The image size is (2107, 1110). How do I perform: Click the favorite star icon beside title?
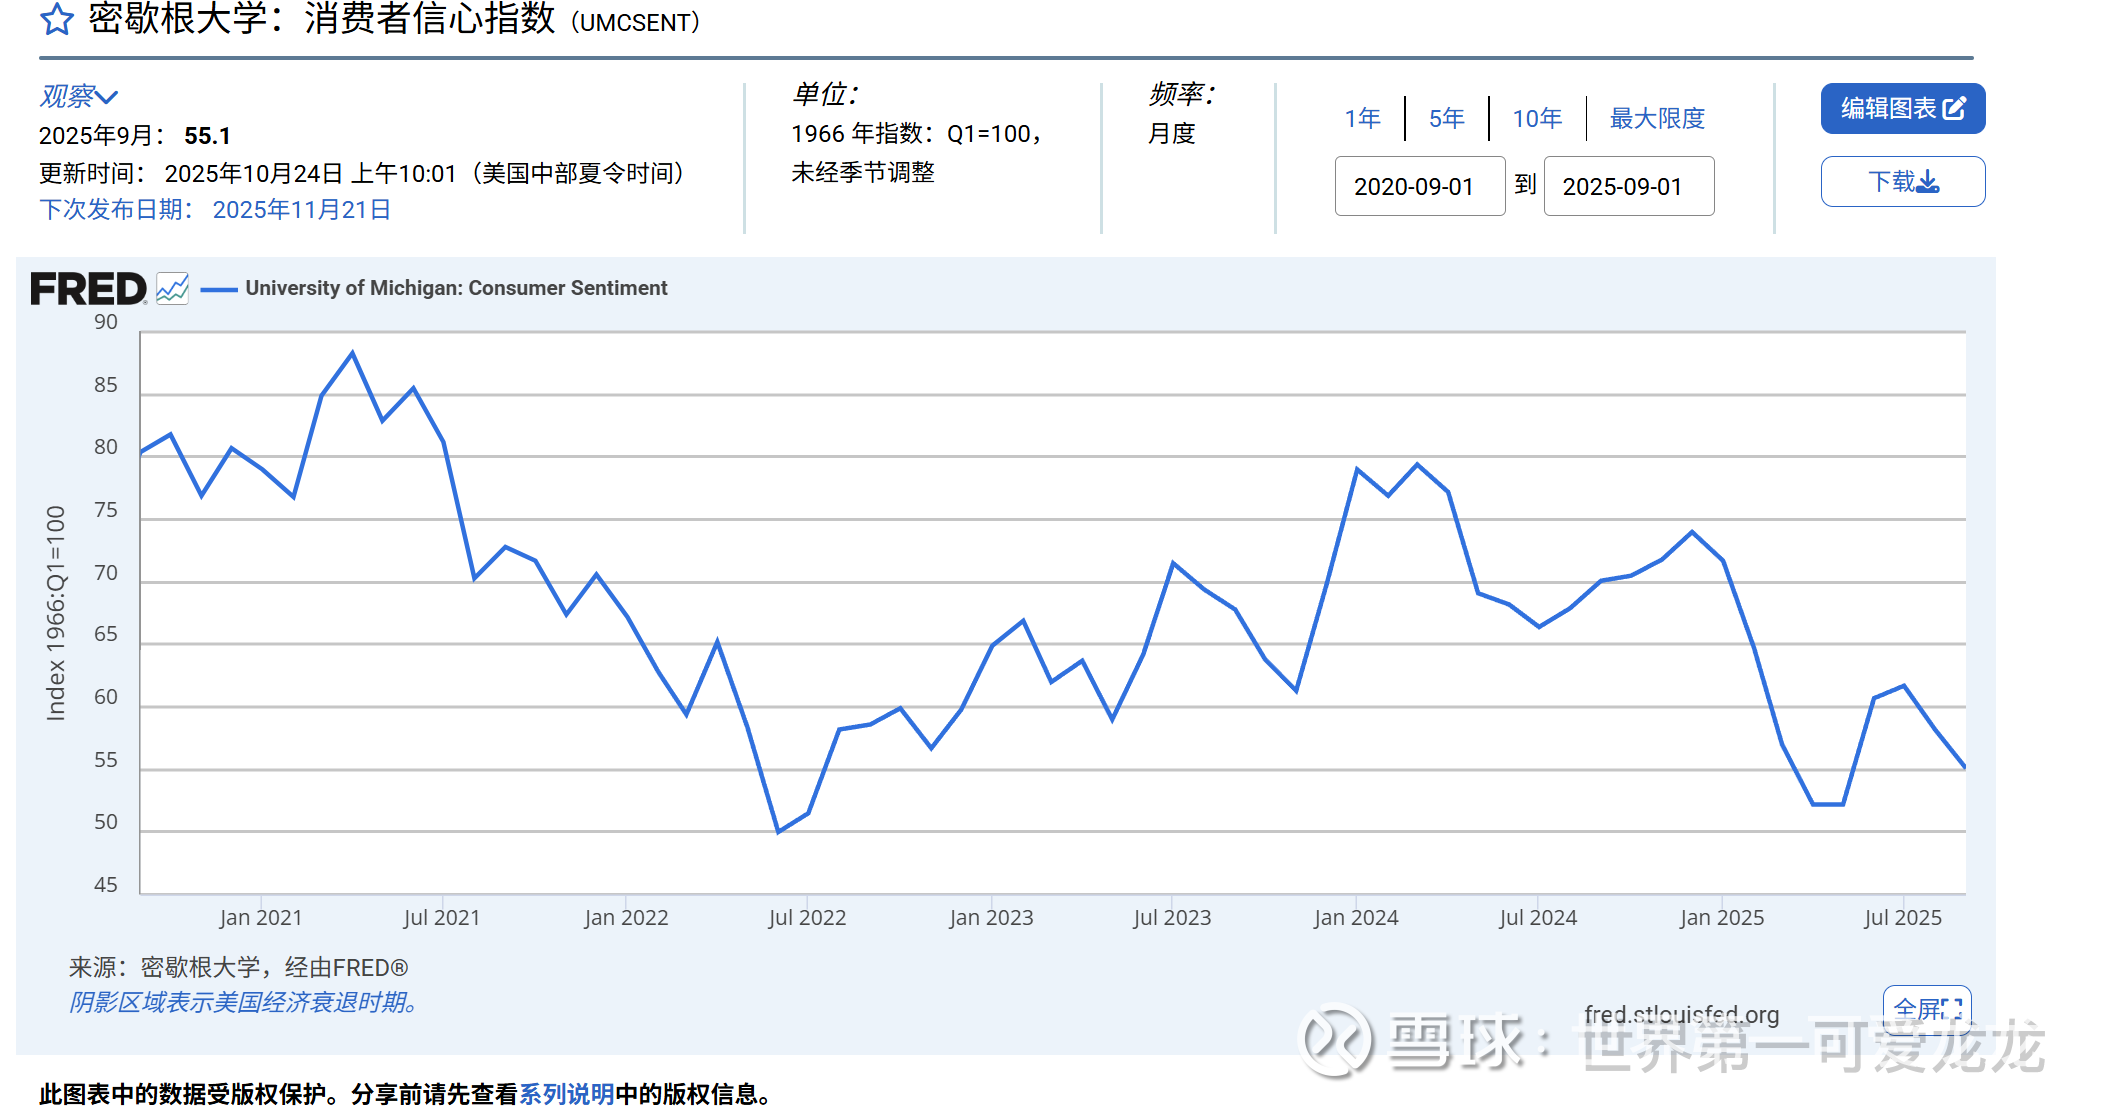[57, 19]
